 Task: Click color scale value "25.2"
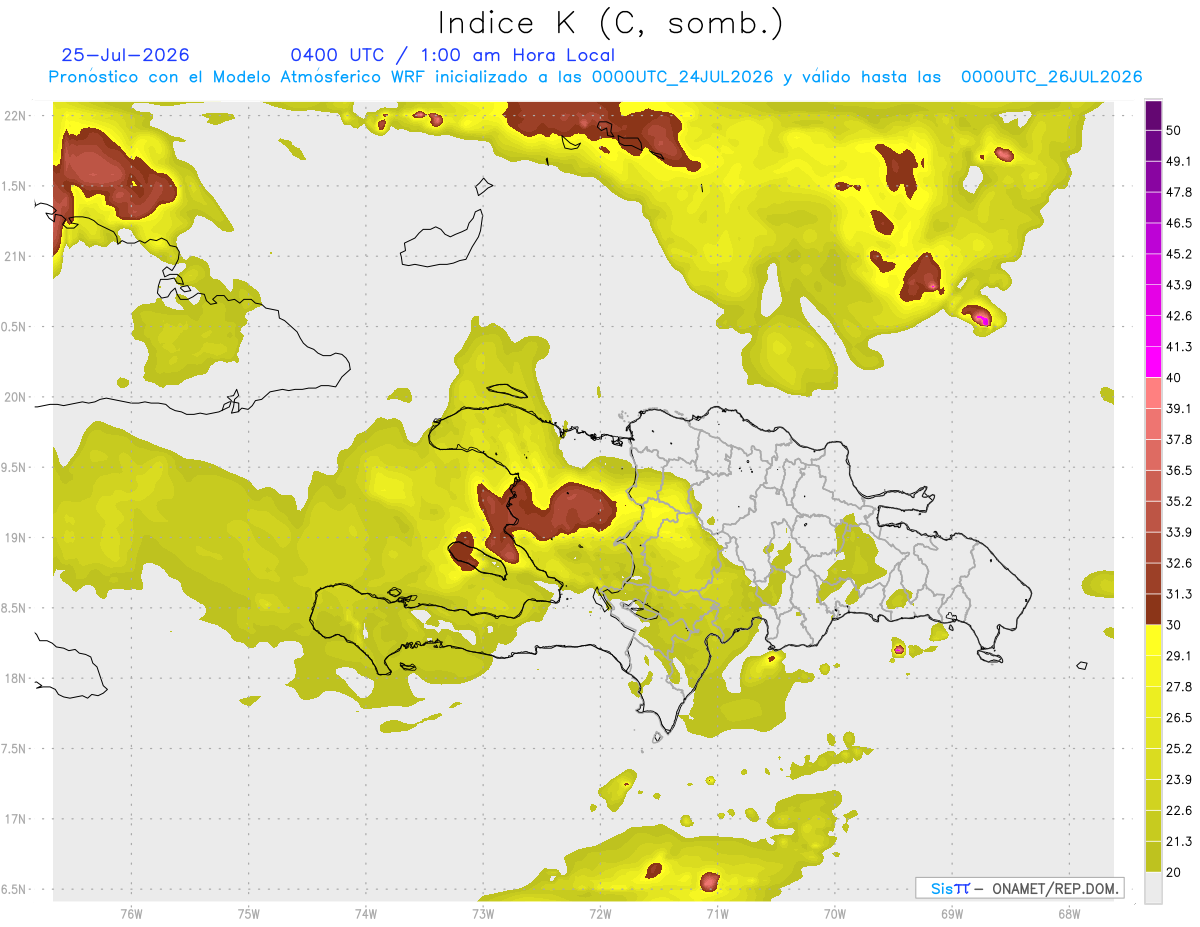point(1179,748)
